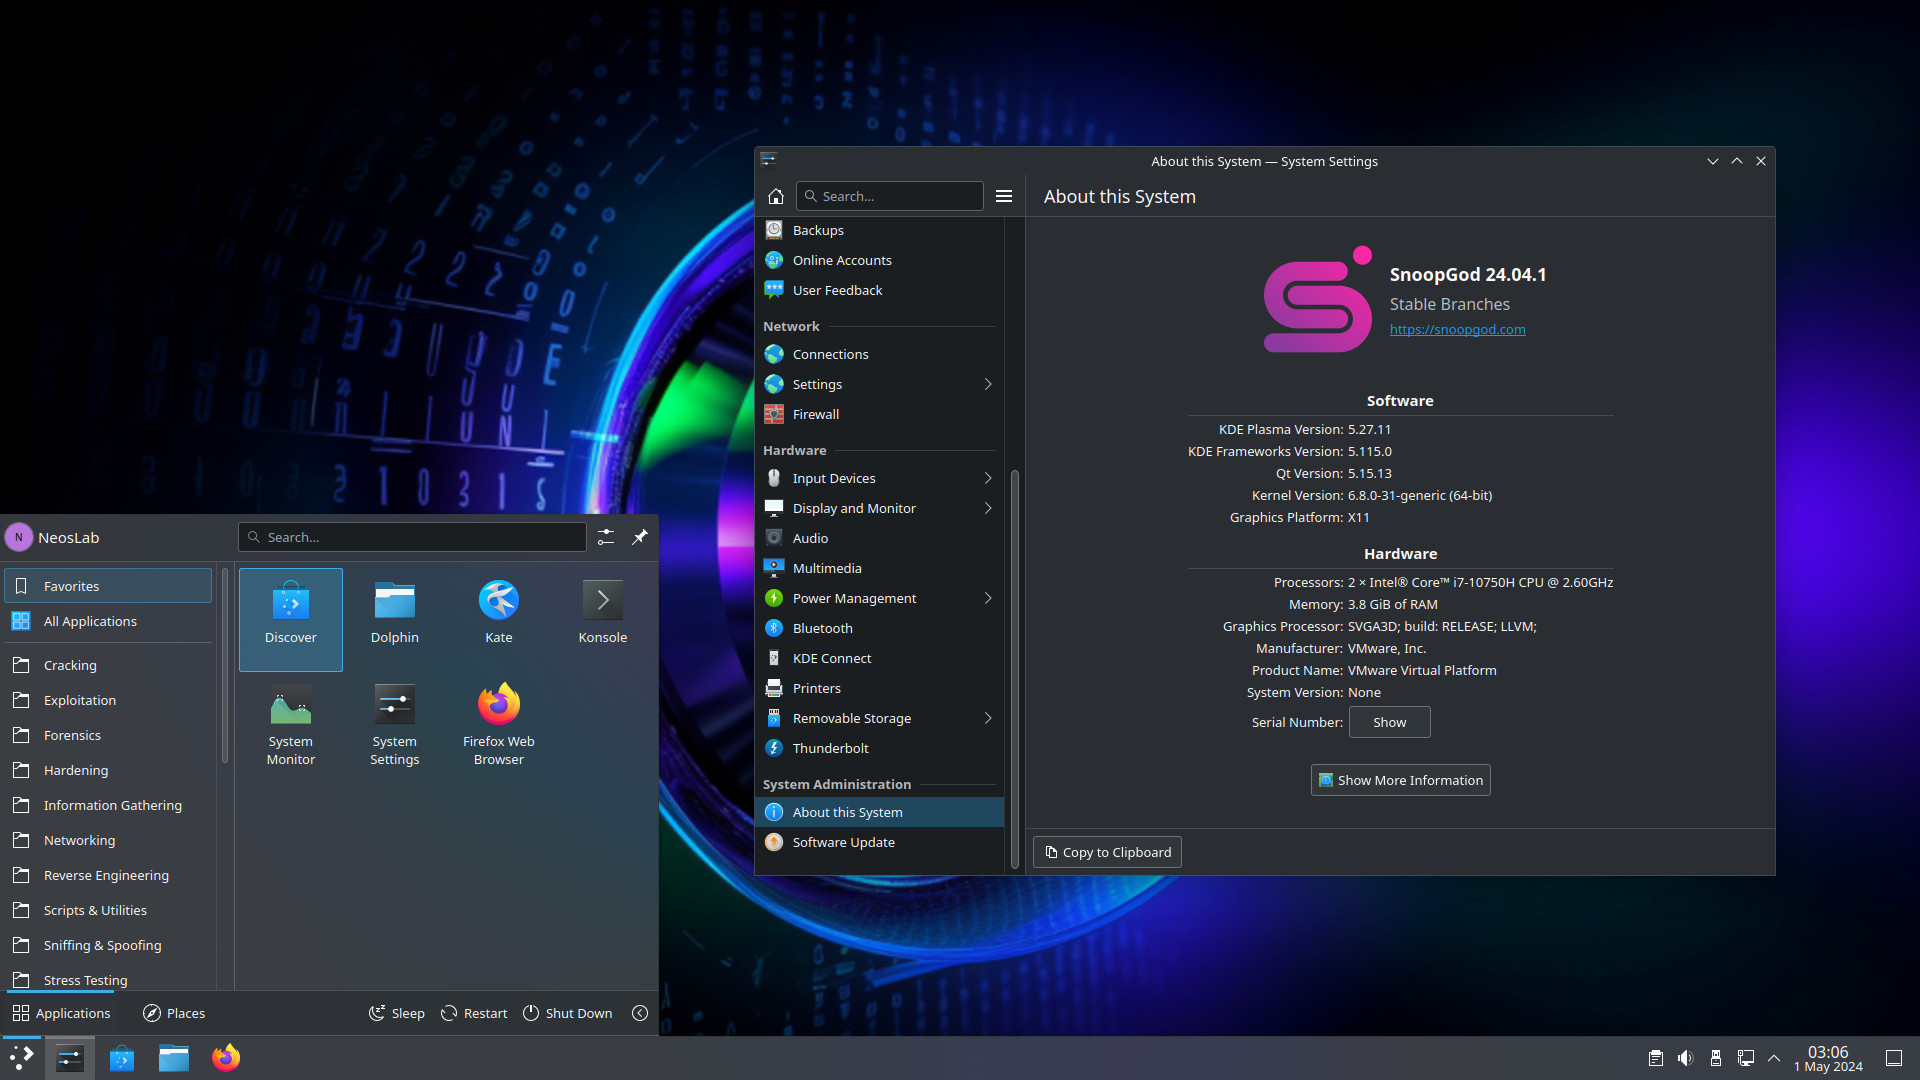The image size is (1920, 1080).
Task: Open the clock showing 03:06
Action: tap(1828, 1058)
